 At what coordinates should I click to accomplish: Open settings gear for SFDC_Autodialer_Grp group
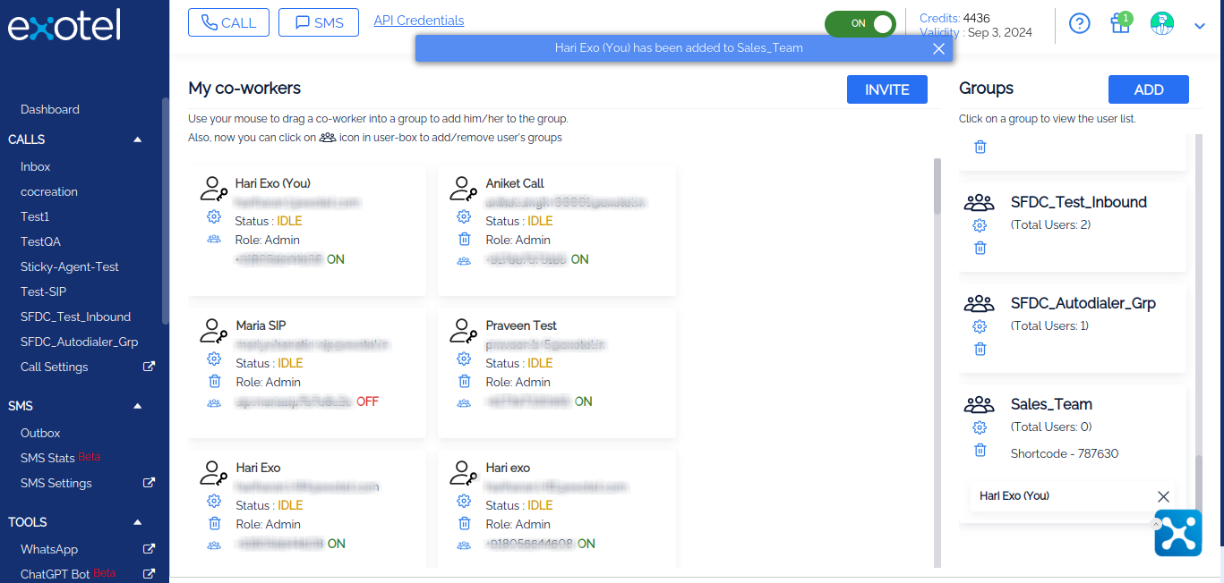tap(980, 326)
